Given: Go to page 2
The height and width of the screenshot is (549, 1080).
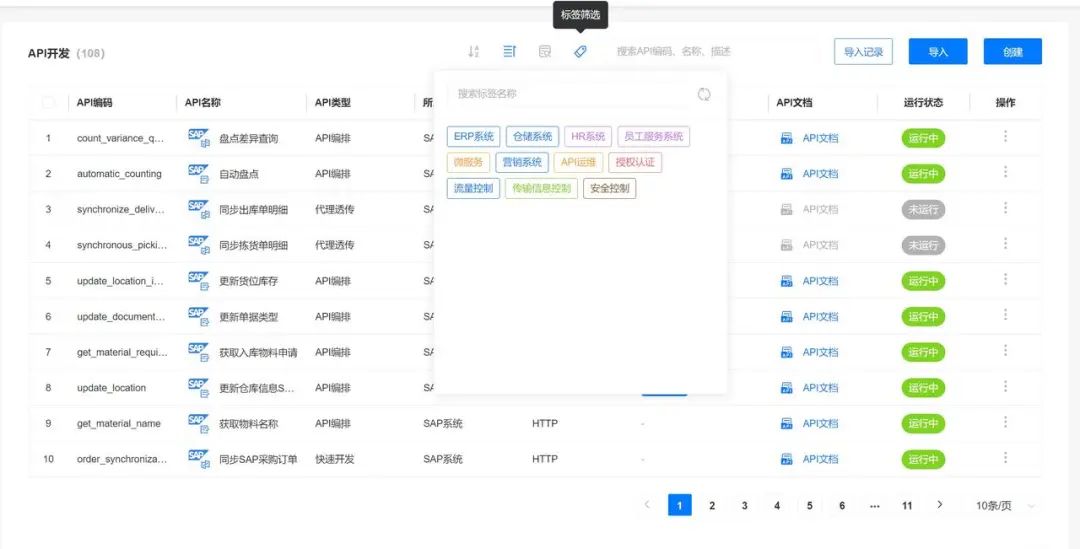Looking at the screenshot, I should (x=712, y=506).
